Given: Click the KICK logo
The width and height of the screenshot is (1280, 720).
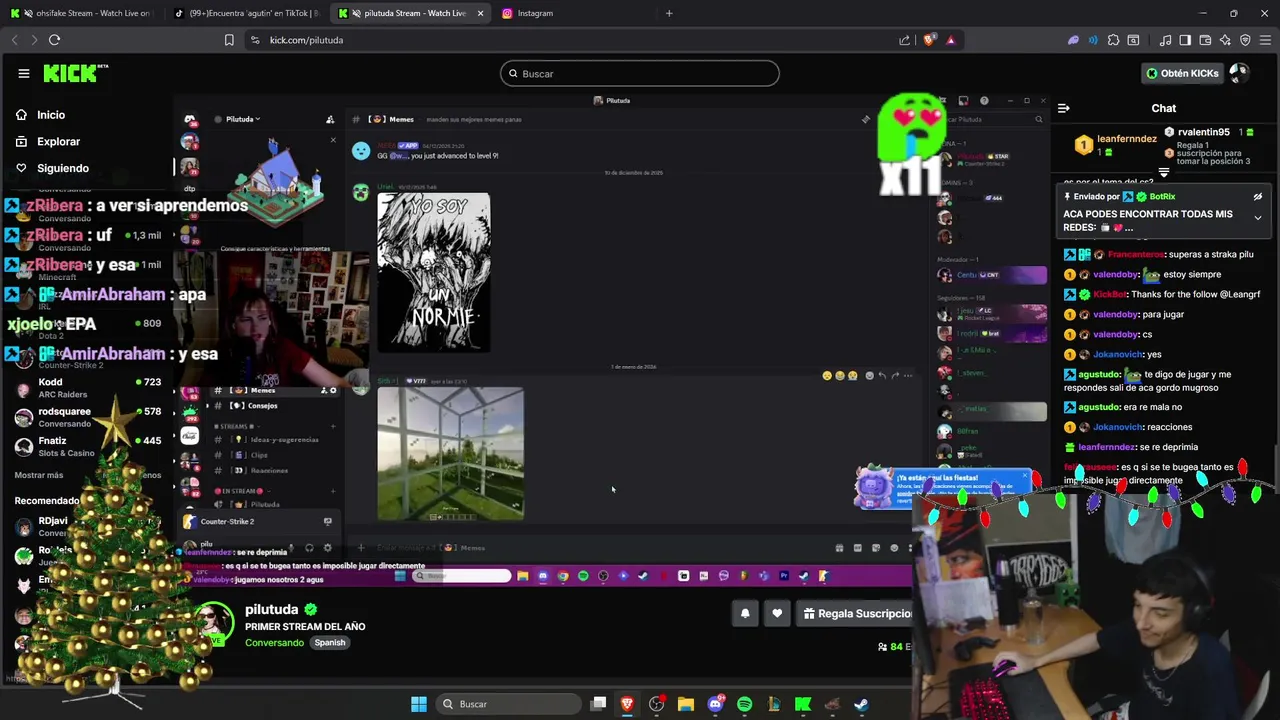Looking at the screenshot, I should click(x=75, y=73).
